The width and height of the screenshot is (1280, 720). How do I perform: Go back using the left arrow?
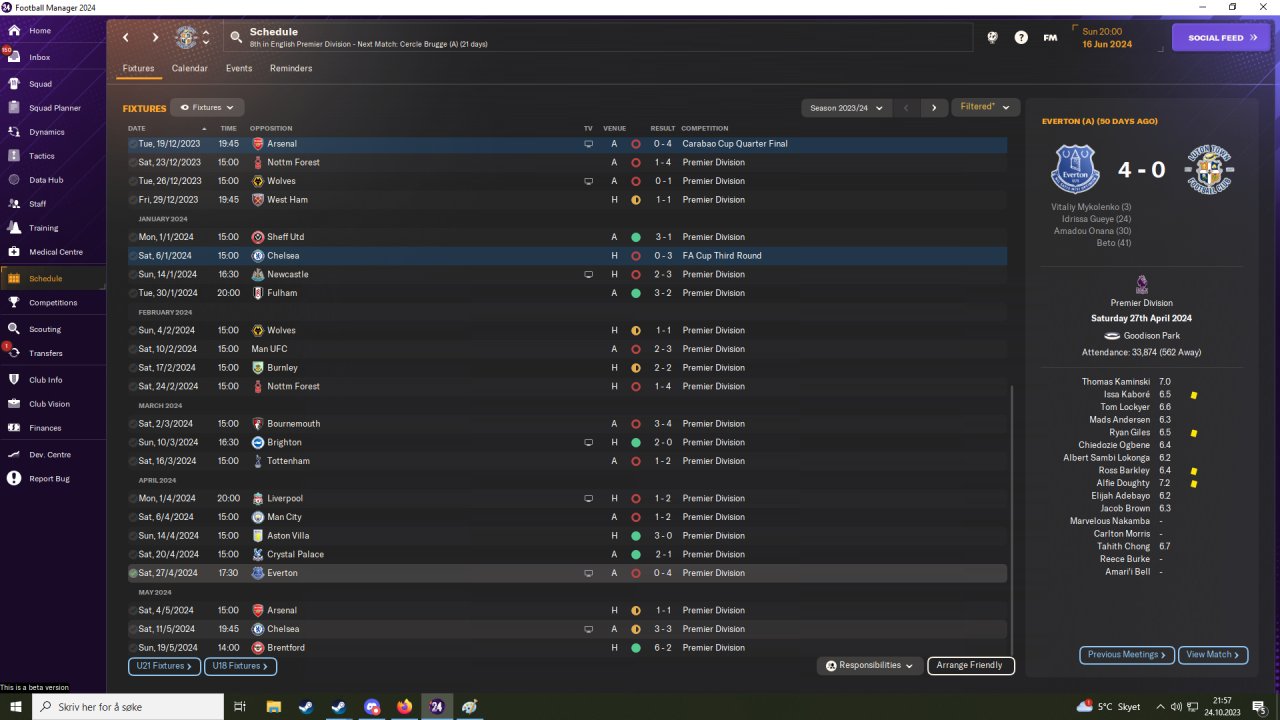(126, 38)
